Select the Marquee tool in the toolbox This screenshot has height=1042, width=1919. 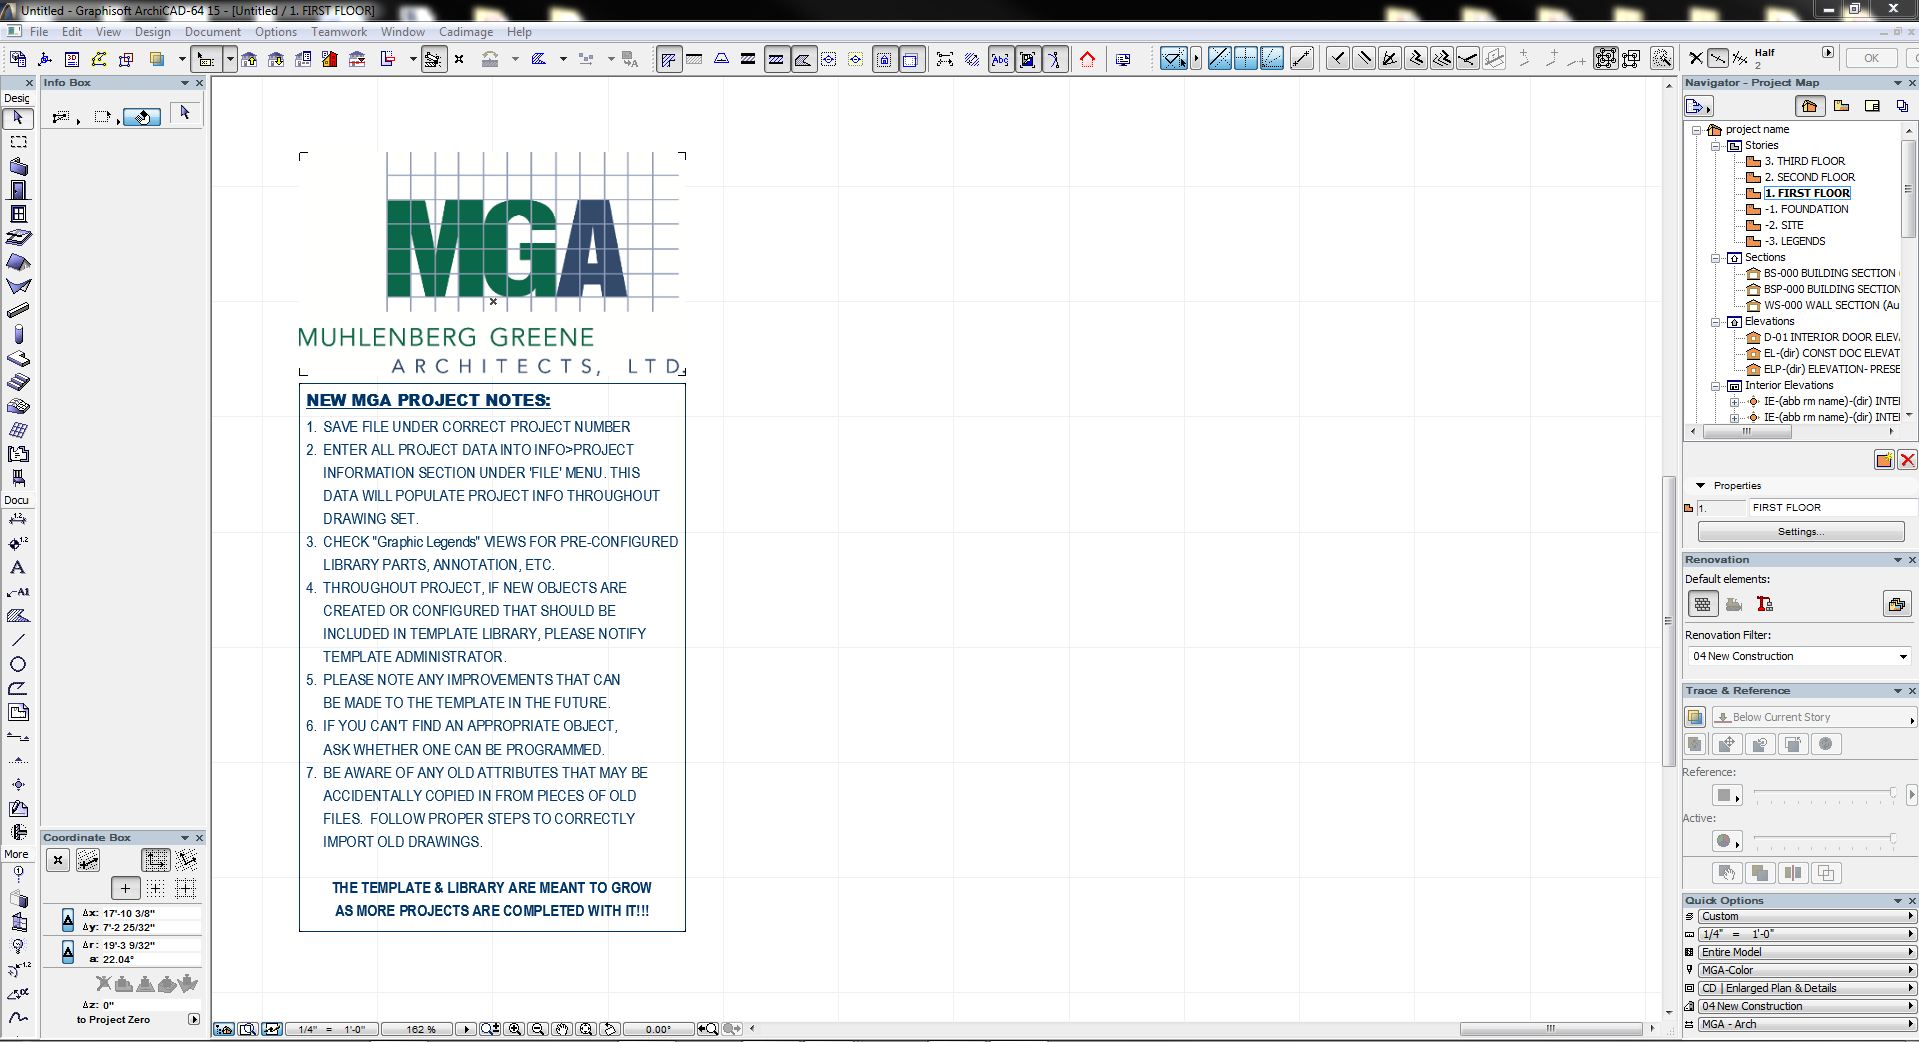click(18, 142)
